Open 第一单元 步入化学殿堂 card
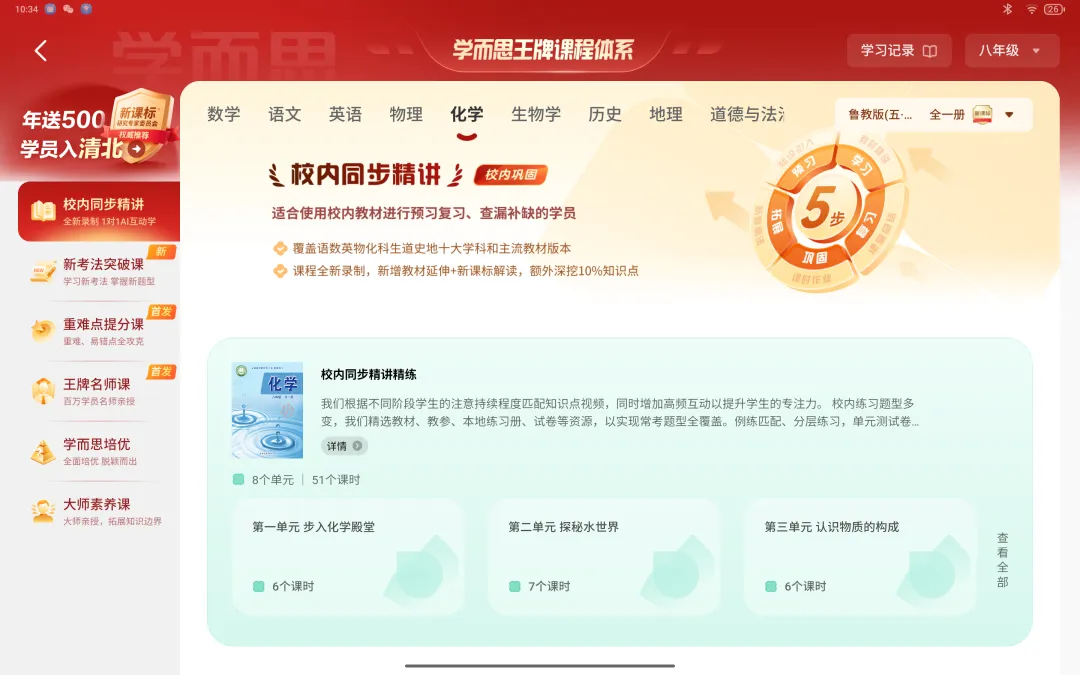This screenshot has width=1080, height=675. tap(348, 557)
